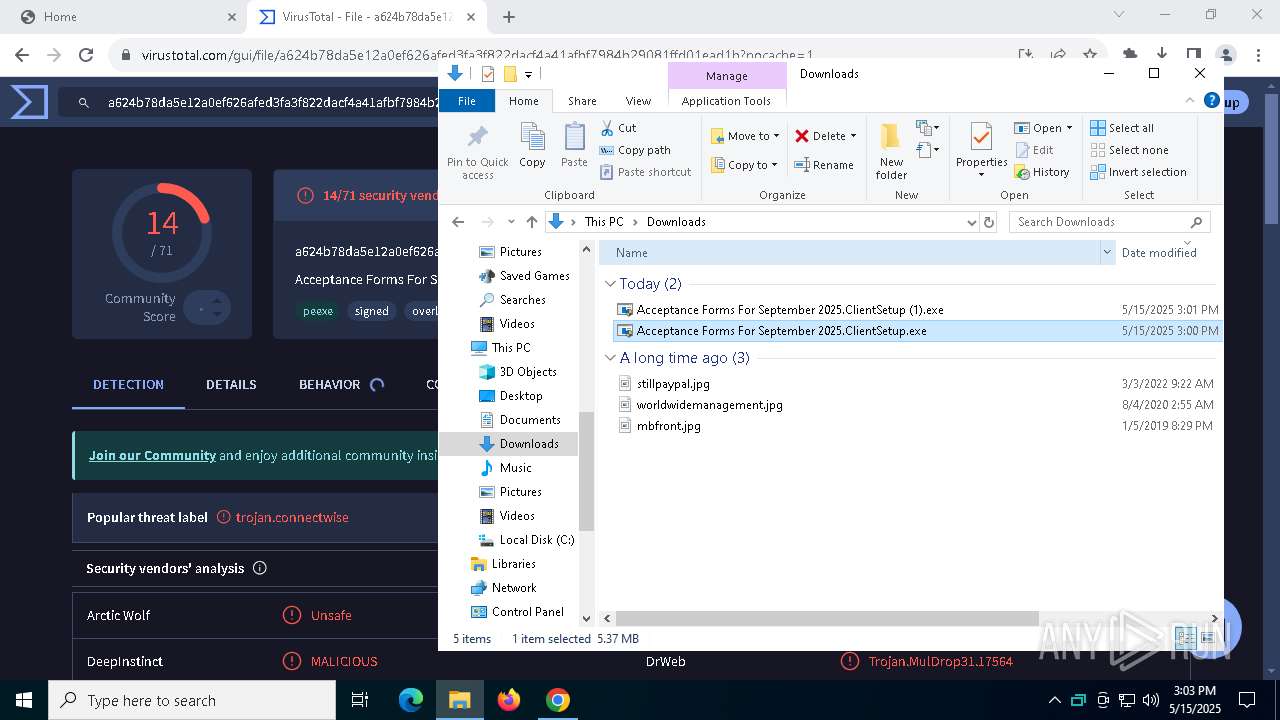Click Join our Community link
1280x720 pixels.
(152, 455)
